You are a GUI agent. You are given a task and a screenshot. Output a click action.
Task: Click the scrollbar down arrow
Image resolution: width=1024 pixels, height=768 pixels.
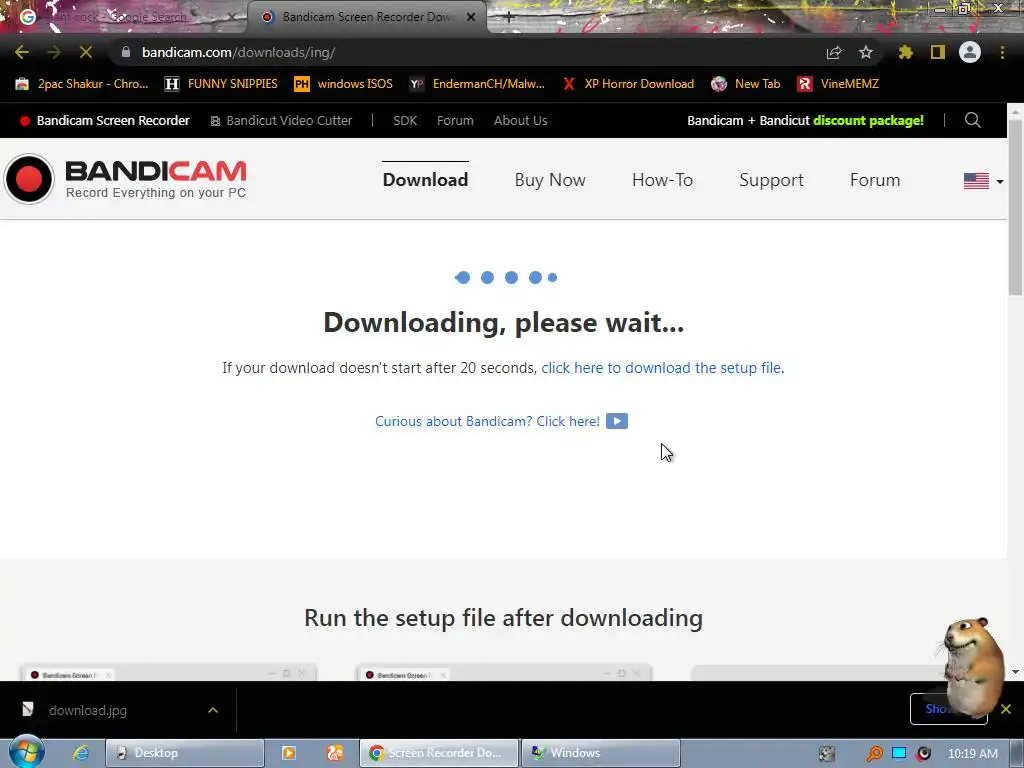[1016, 672]
